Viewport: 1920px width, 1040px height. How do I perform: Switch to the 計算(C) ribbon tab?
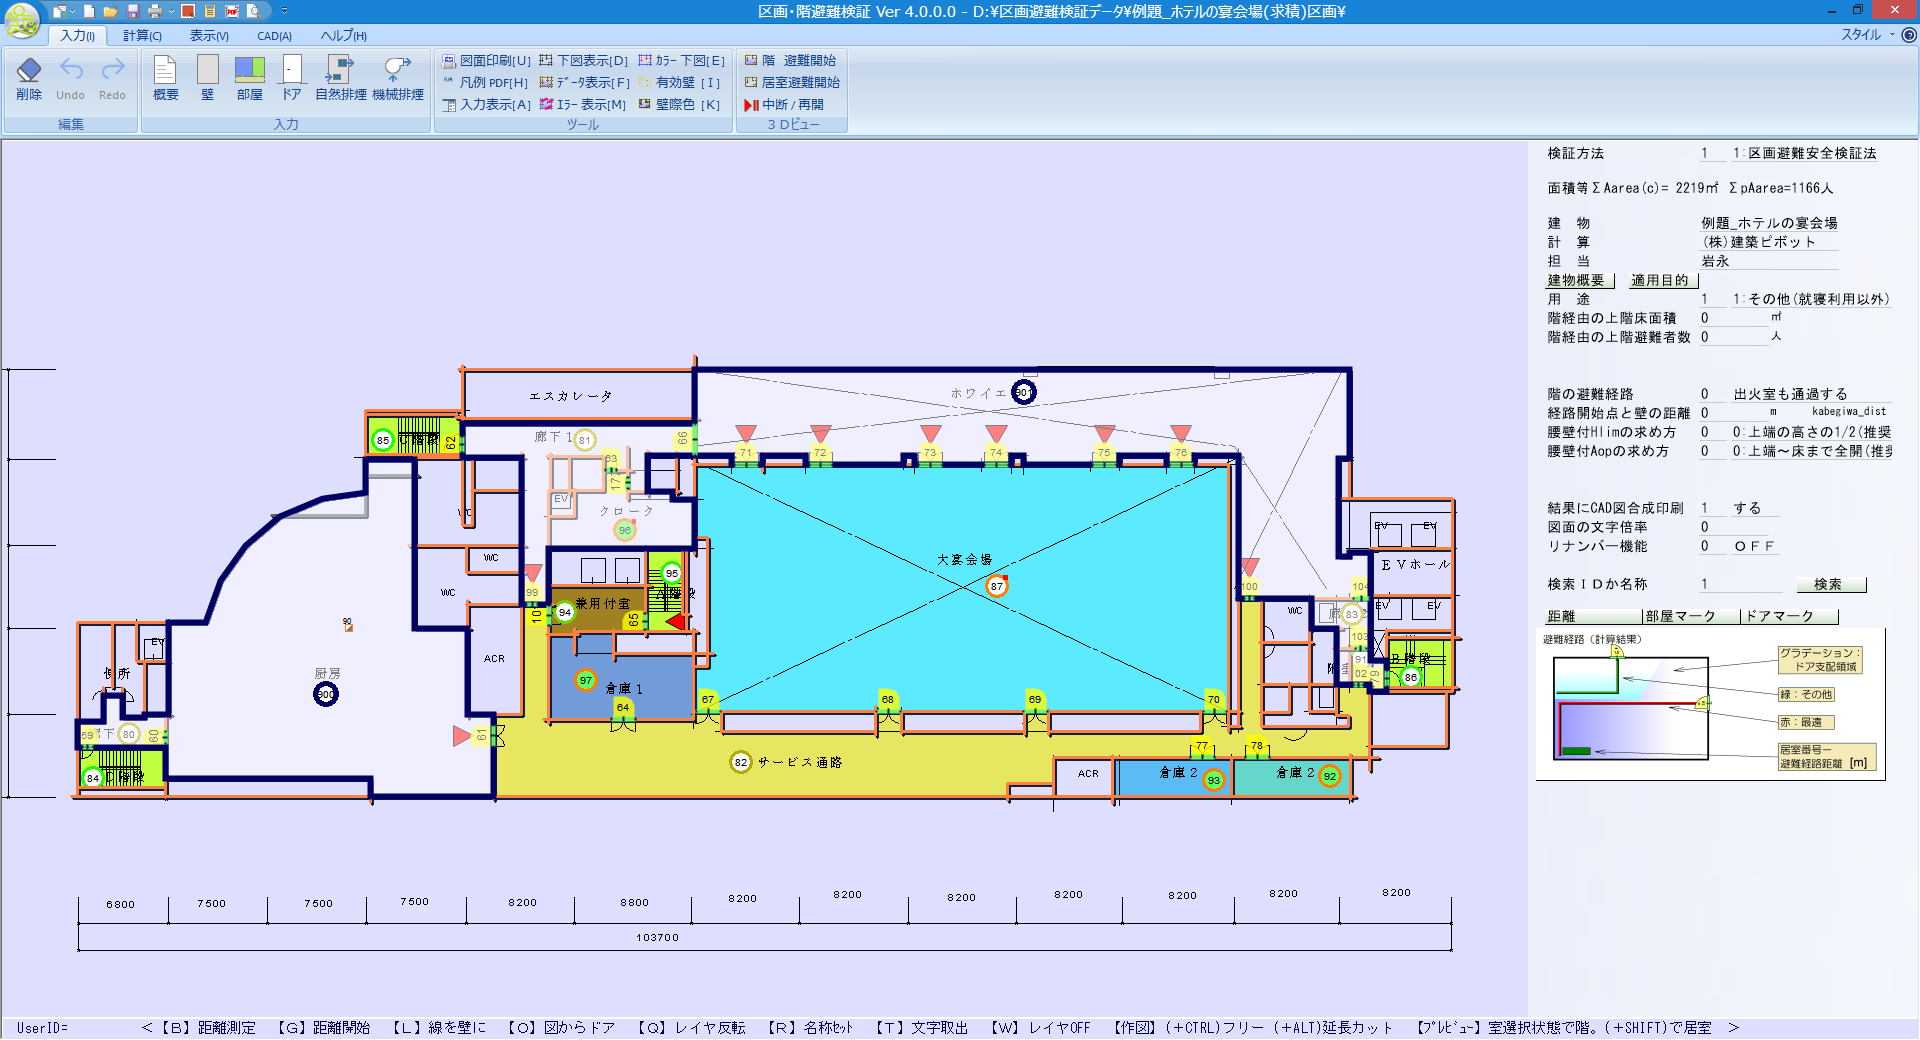click(x=142, y=36)
